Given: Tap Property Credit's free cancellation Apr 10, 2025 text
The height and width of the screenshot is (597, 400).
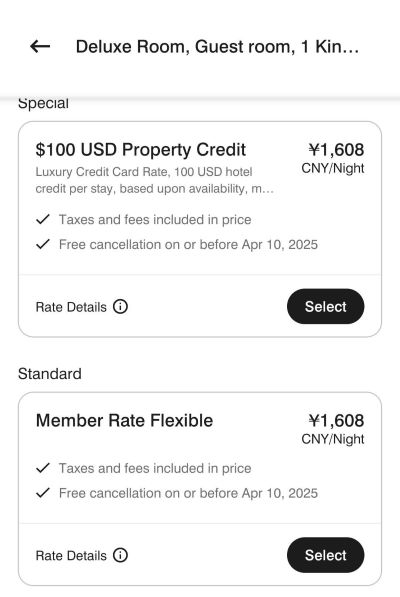Looking at the screenshot, I should [188, 244].
